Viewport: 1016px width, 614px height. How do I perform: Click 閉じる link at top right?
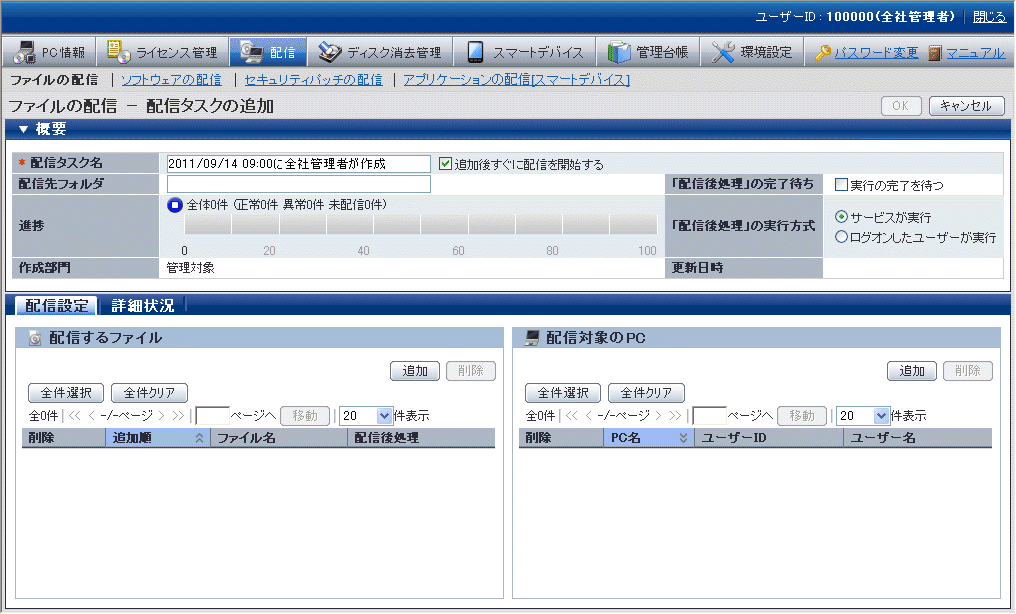989,17
